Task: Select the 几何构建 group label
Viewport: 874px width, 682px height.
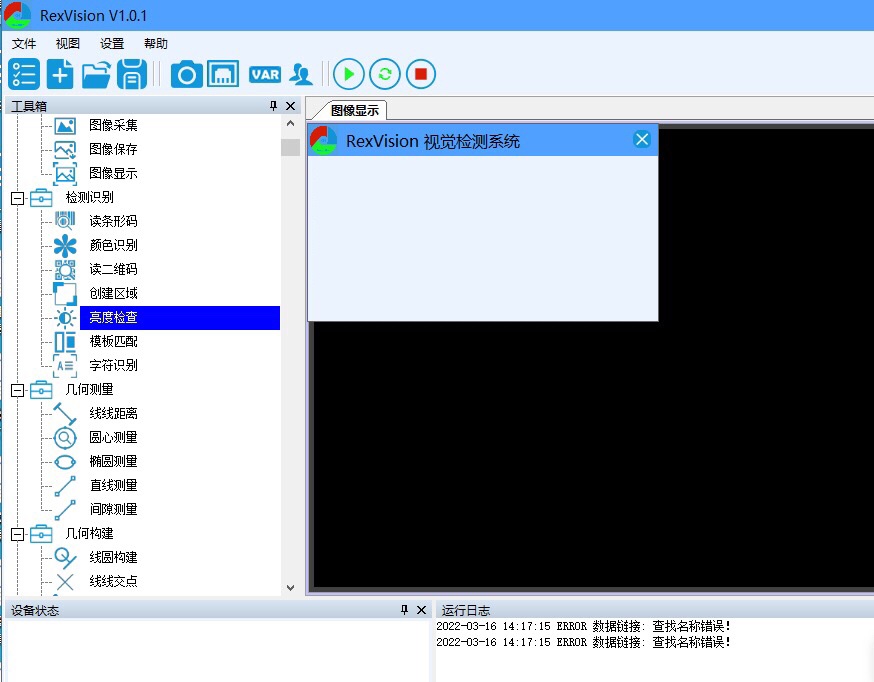Action: tap(89, 533)
